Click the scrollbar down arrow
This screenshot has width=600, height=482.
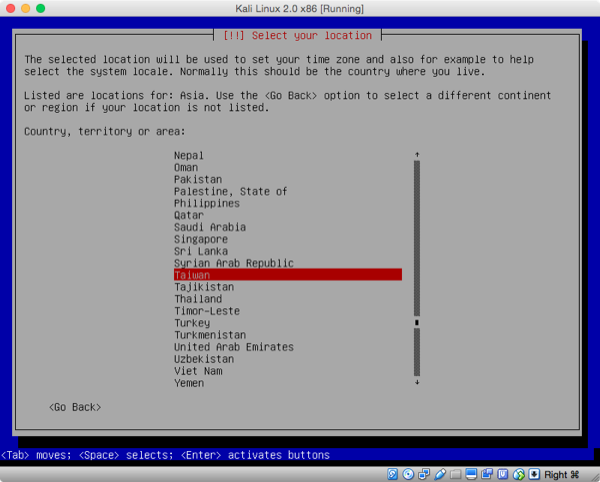[x=417, y=382]
